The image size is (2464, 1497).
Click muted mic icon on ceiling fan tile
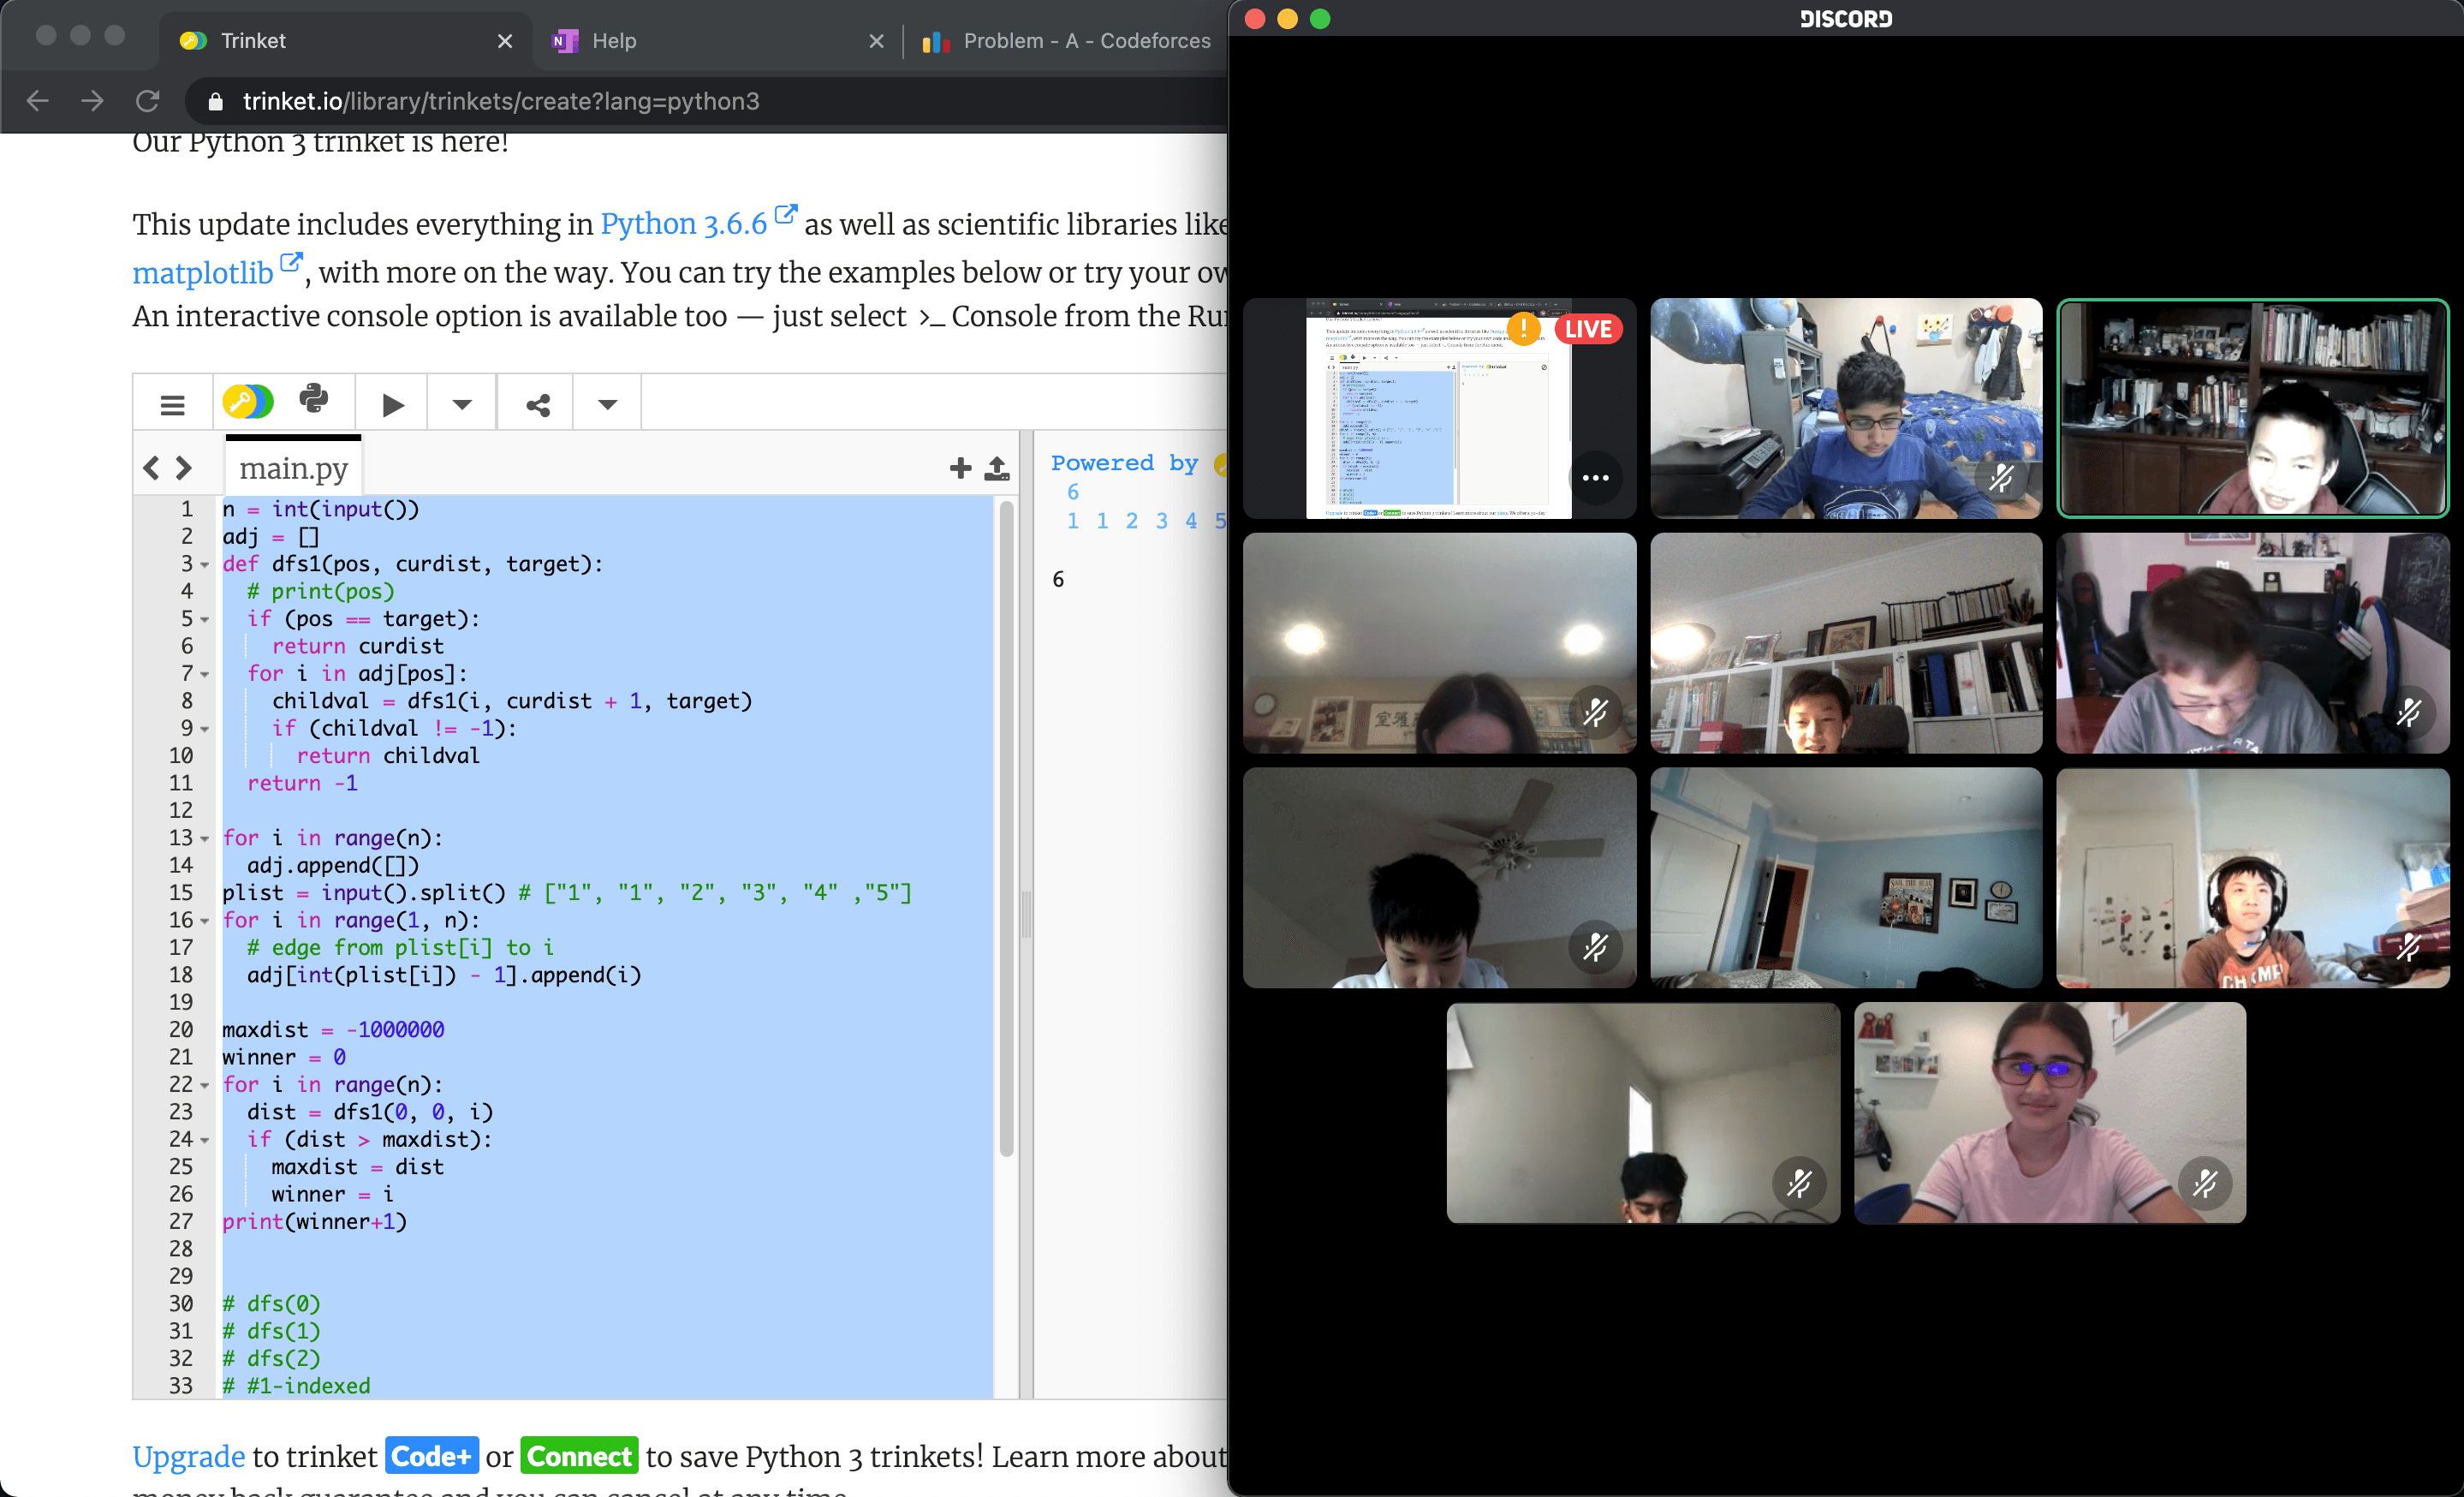pos(1596,947)
